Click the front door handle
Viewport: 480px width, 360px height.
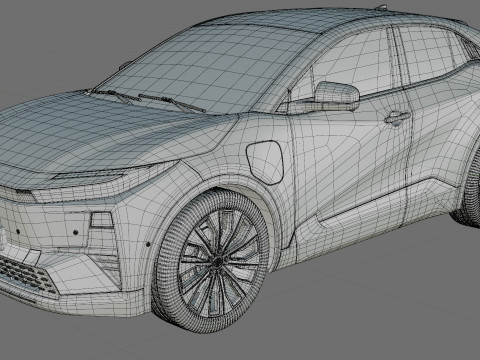coord(397,118)
